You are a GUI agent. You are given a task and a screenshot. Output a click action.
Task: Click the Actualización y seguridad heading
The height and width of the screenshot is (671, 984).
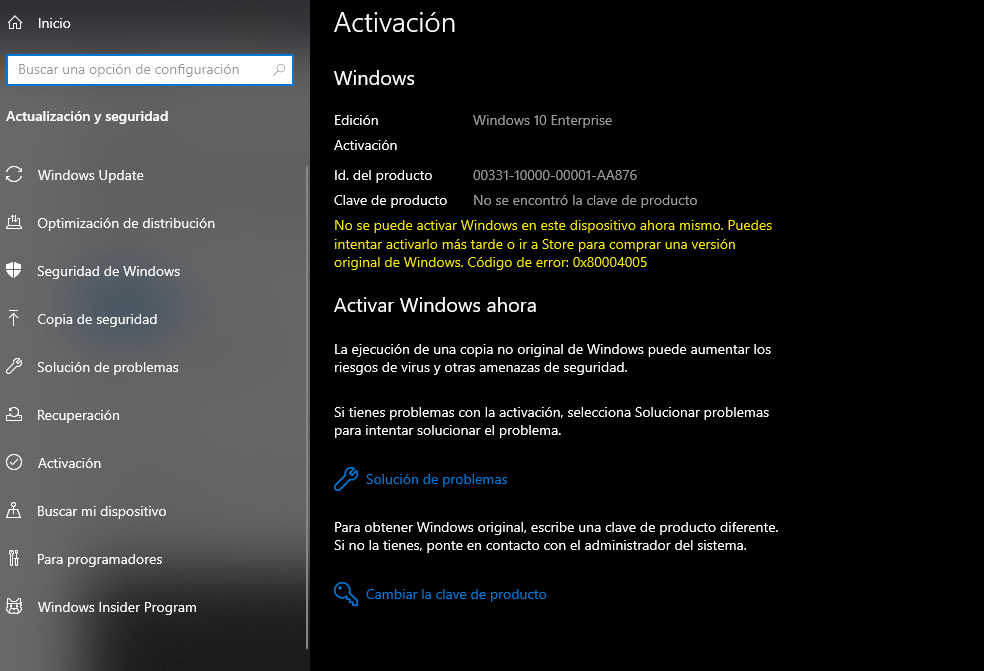[87, 116]
